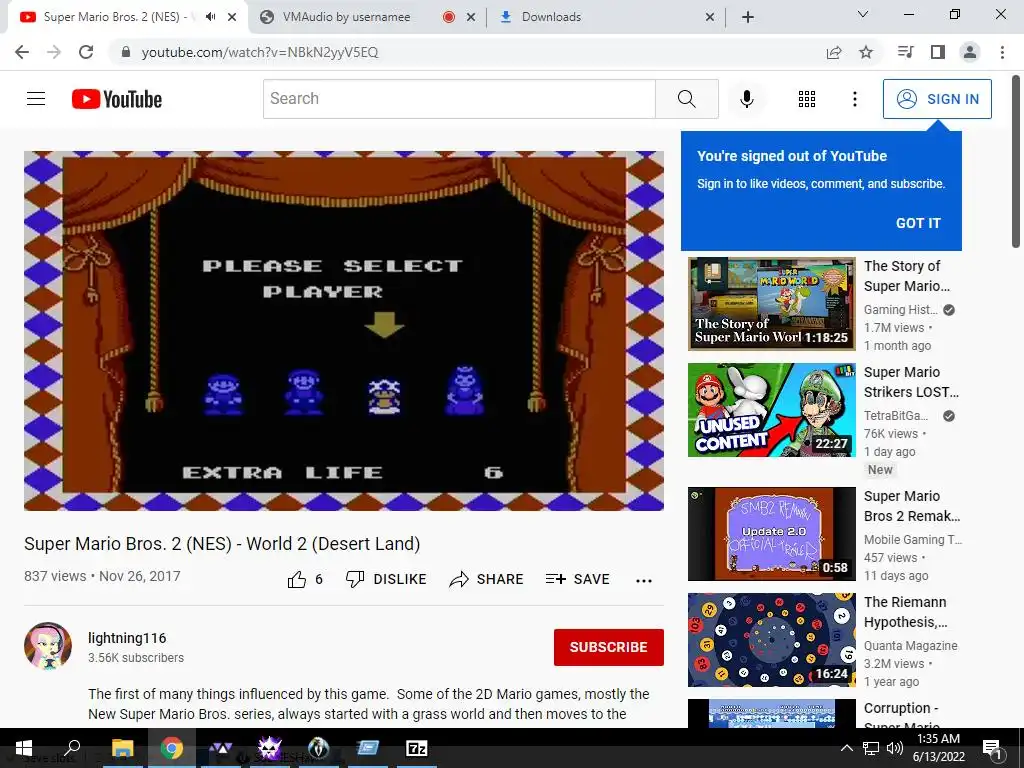Image resolution: width=1024 pixels, height=768 pixels.
Task: Dismiss signed-out notice with GOT IT
Action: click(x=918, y=223)
